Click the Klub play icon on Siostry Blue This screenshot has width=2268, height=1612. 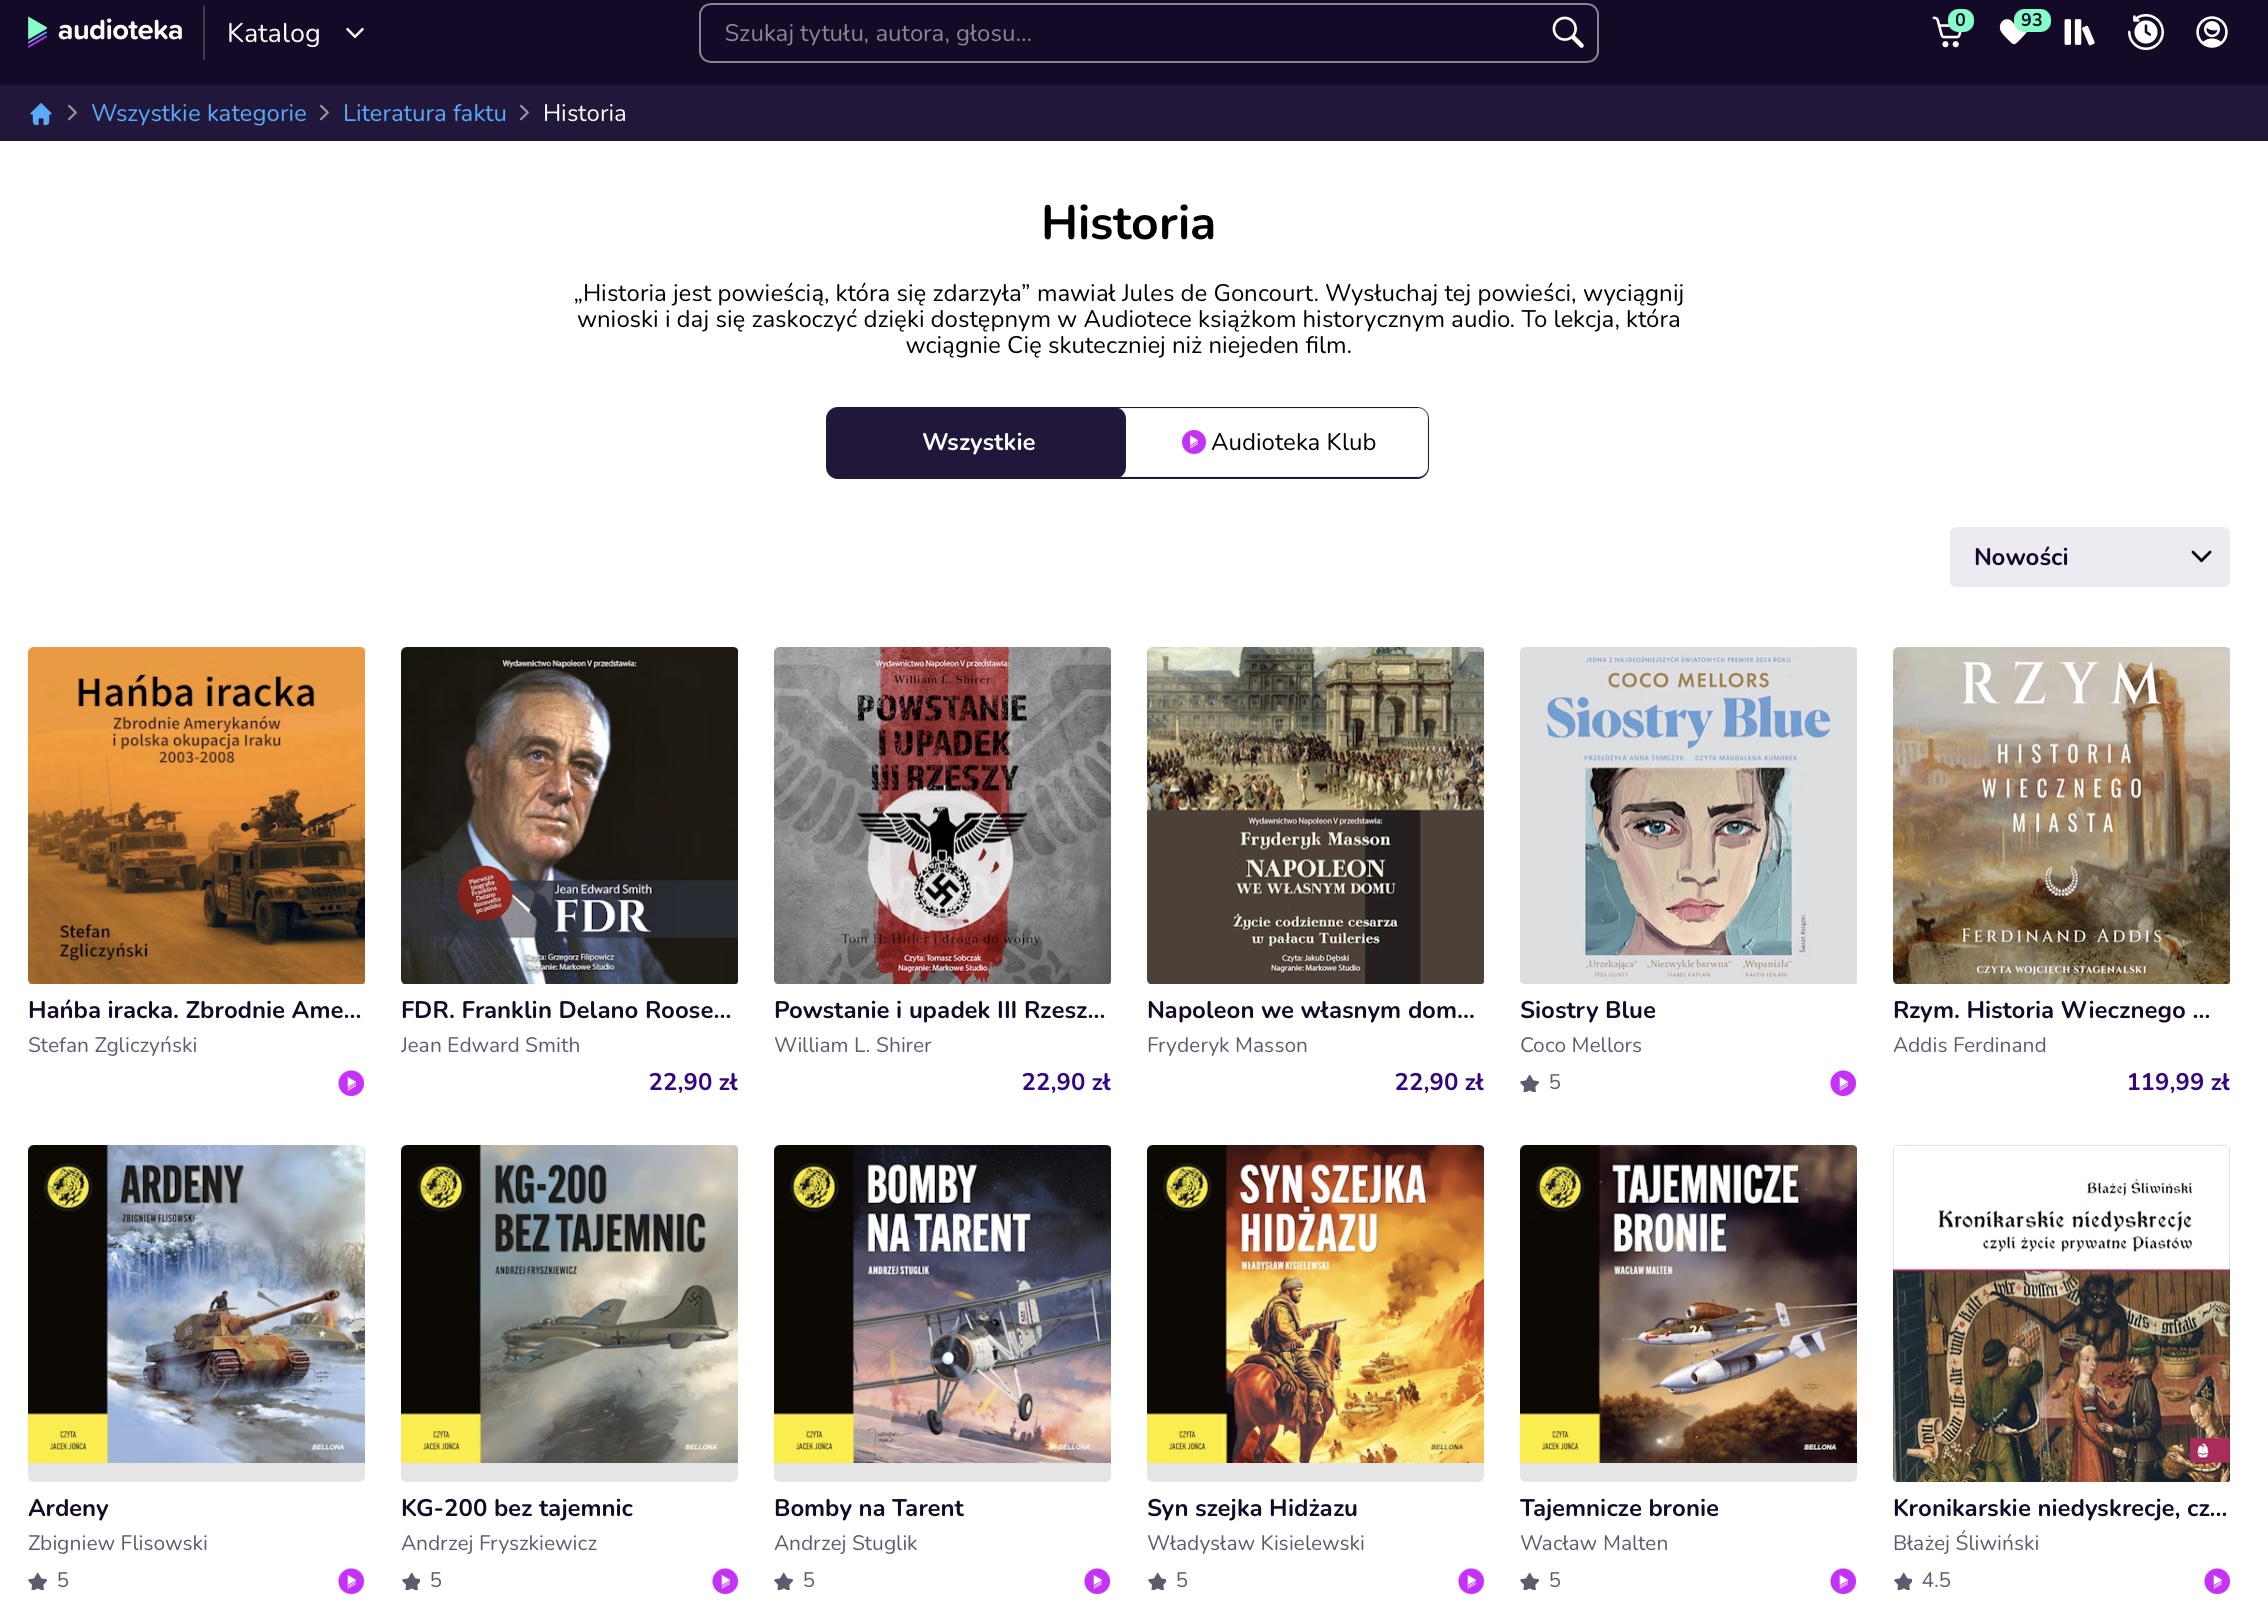tap(1843, 1083)
